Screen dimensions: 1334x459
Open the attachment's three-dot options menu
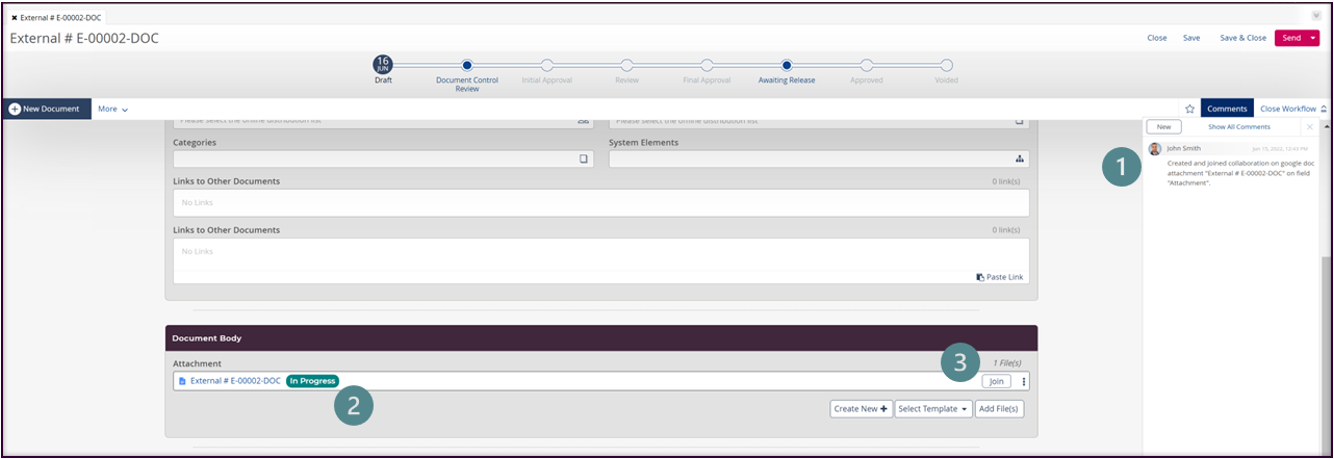(1023, 381)
